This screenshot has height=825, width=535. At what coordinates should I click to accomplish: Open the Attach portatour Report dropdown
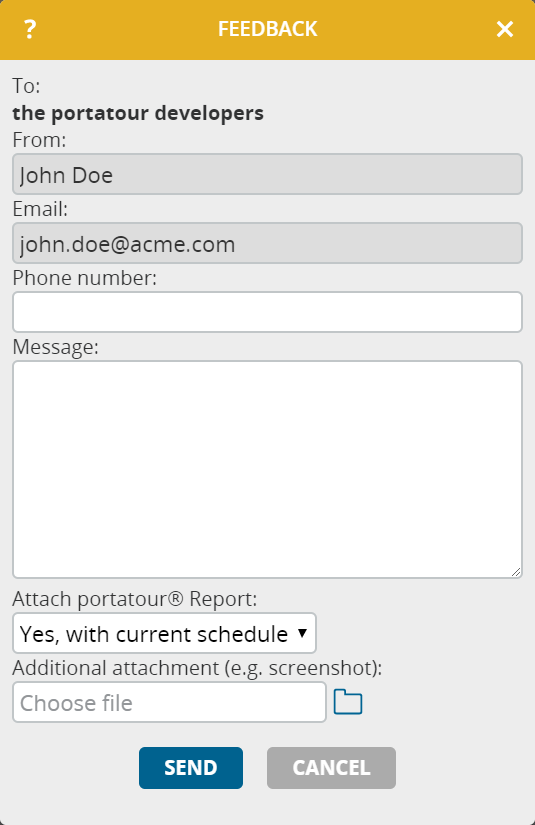tap(164, 633)
